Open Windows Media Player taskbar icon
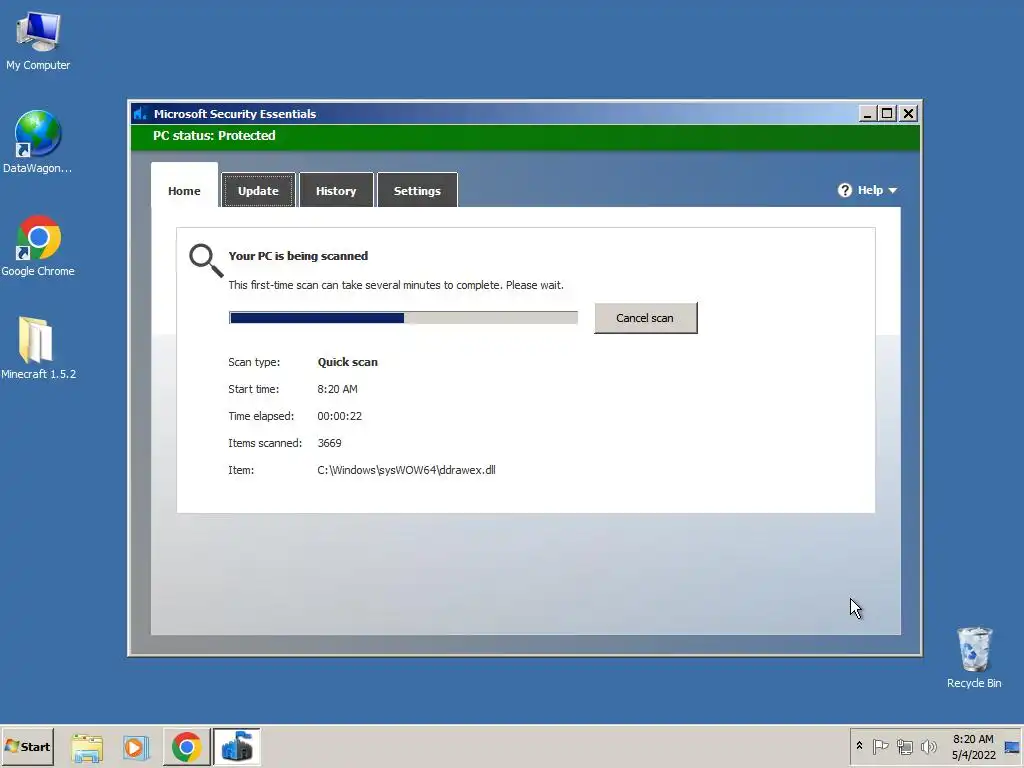The image size is (1024, 768). tap(136, 747)
